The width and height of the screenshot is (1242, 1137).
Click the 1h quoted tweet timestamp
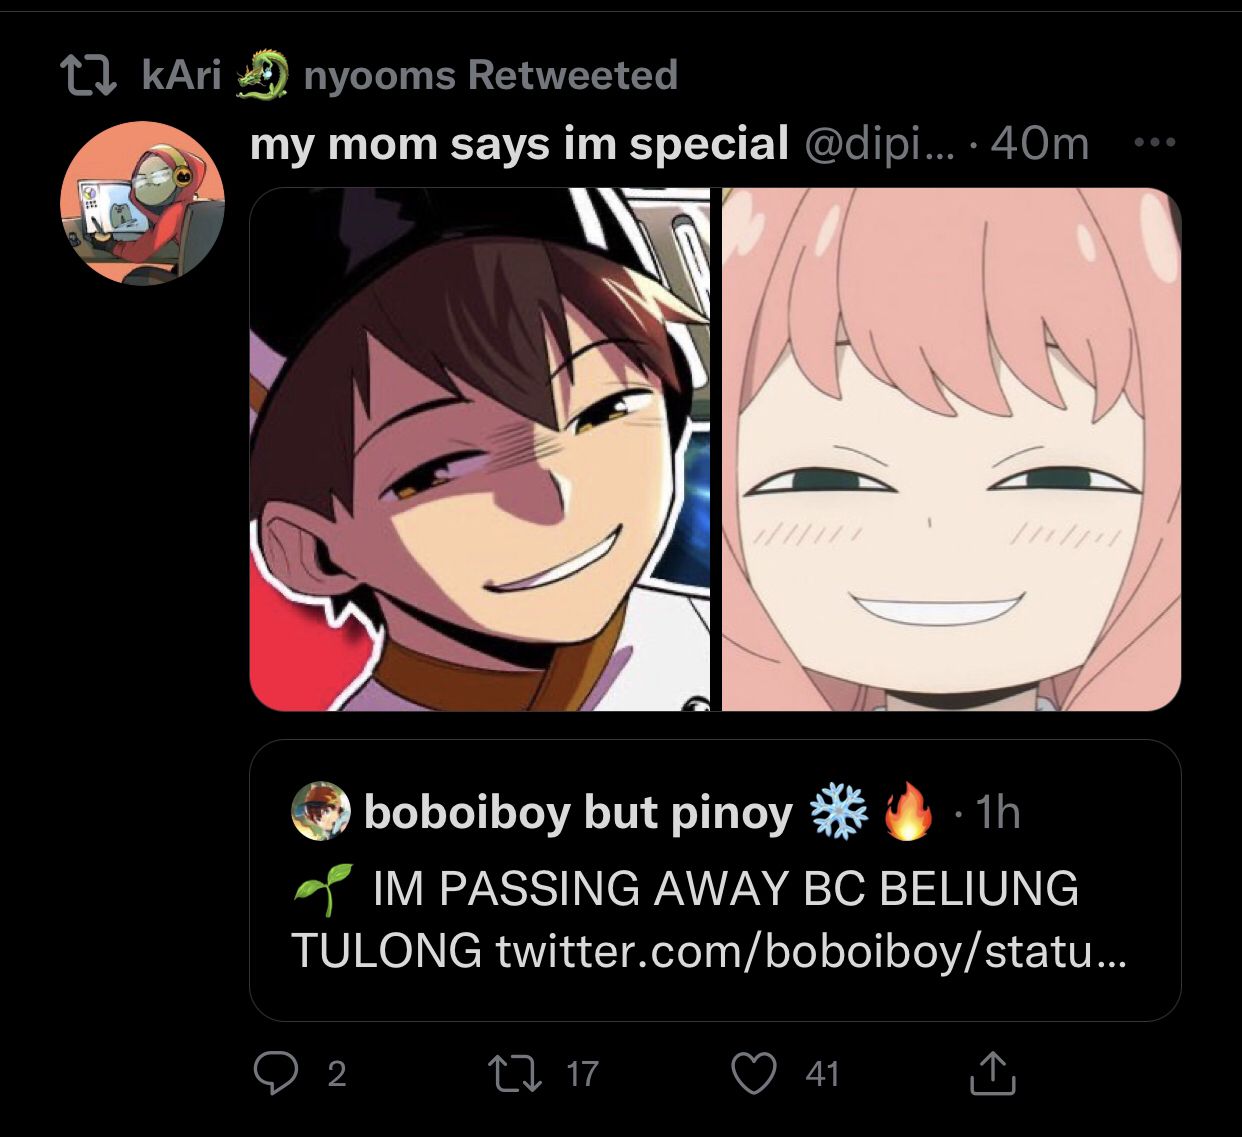pos(998,812)
